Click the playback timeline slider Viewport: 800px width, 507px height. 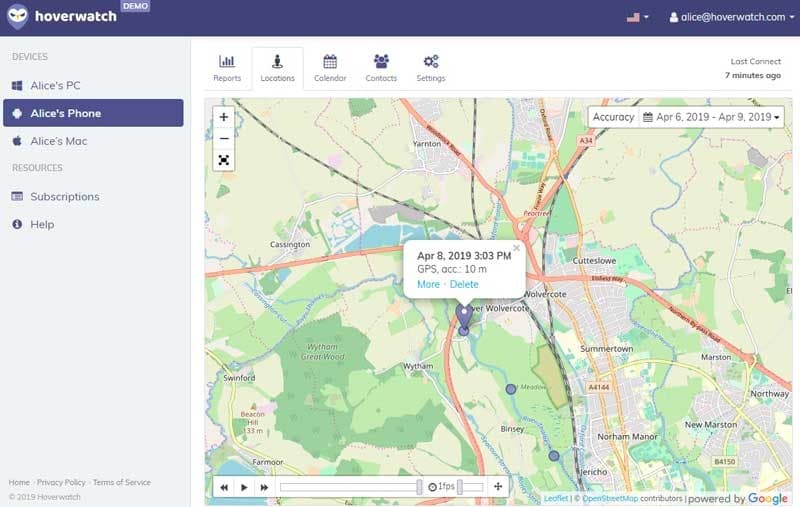[x=351, y=487]
